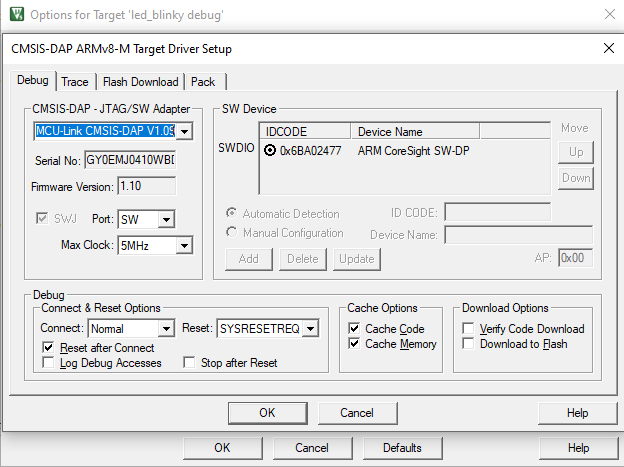
Task: Open the MCU-Link CMSIS-DAP adapter dropdown
Action: tap(185, 131)
